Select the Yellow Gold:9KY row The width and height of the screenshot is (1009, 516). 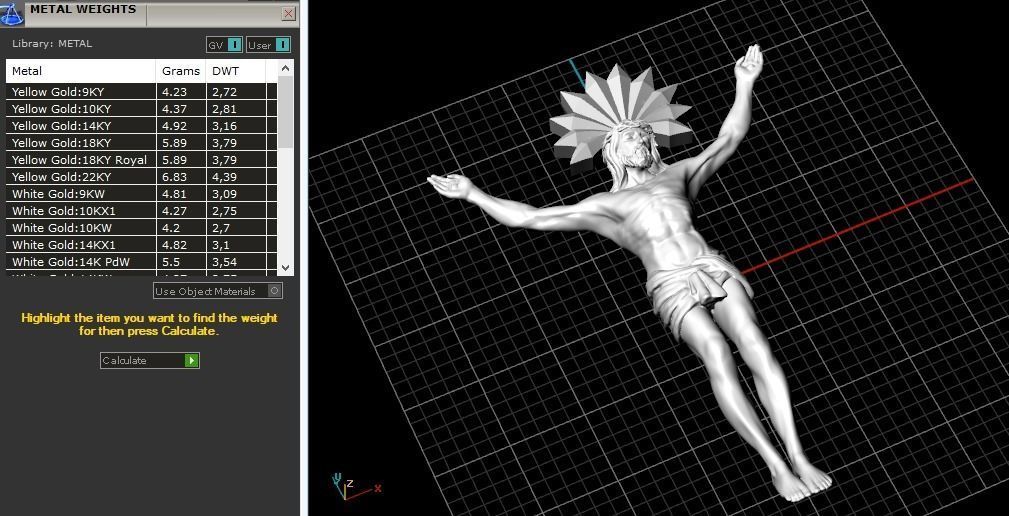pos(142,91)
